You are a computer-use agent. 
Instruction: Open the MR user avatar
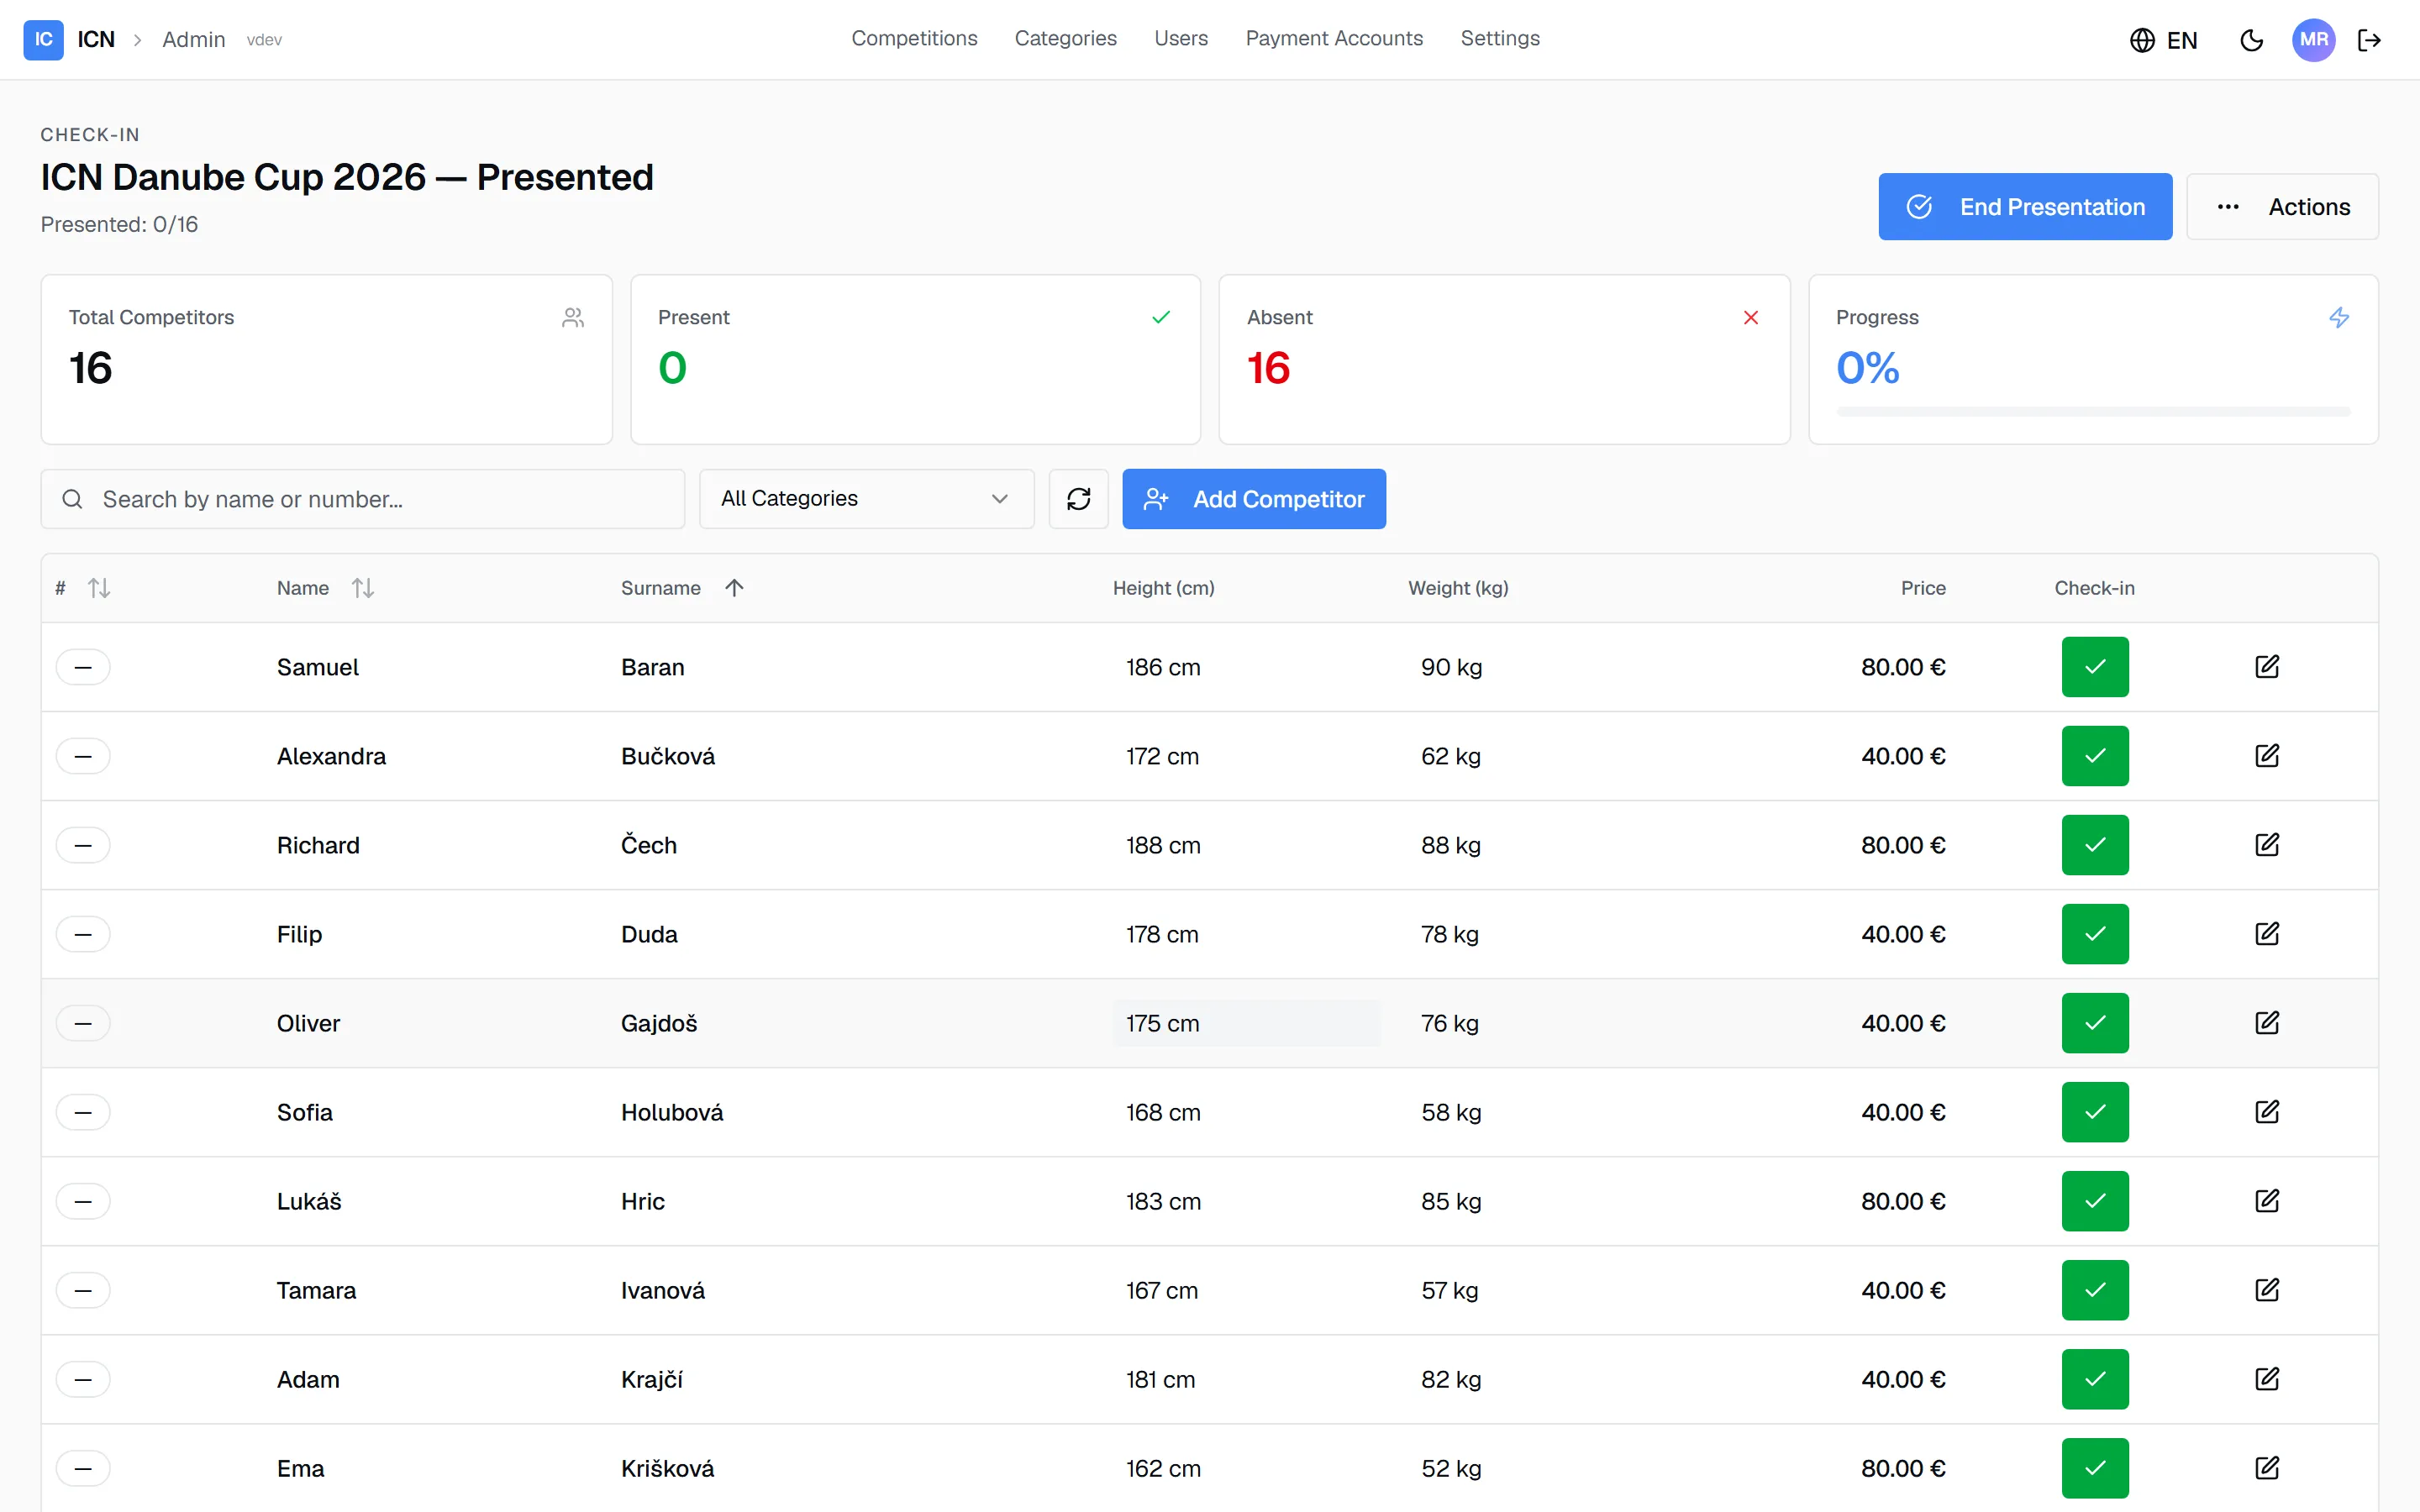[x=2313, y=40]
